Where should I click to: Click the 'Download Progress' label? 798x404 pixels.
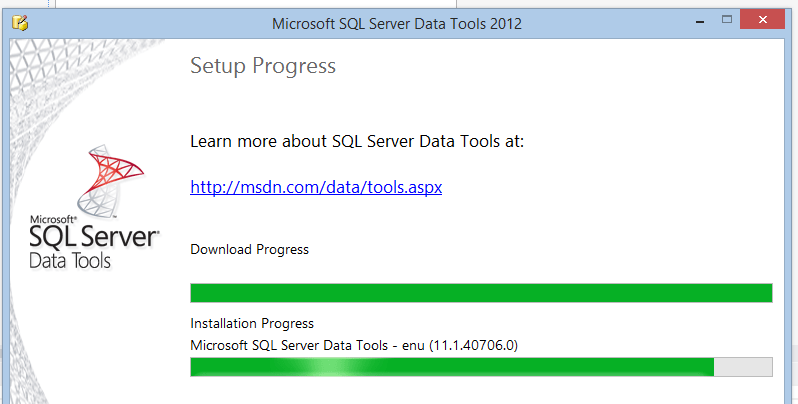(x=249, y=249)
